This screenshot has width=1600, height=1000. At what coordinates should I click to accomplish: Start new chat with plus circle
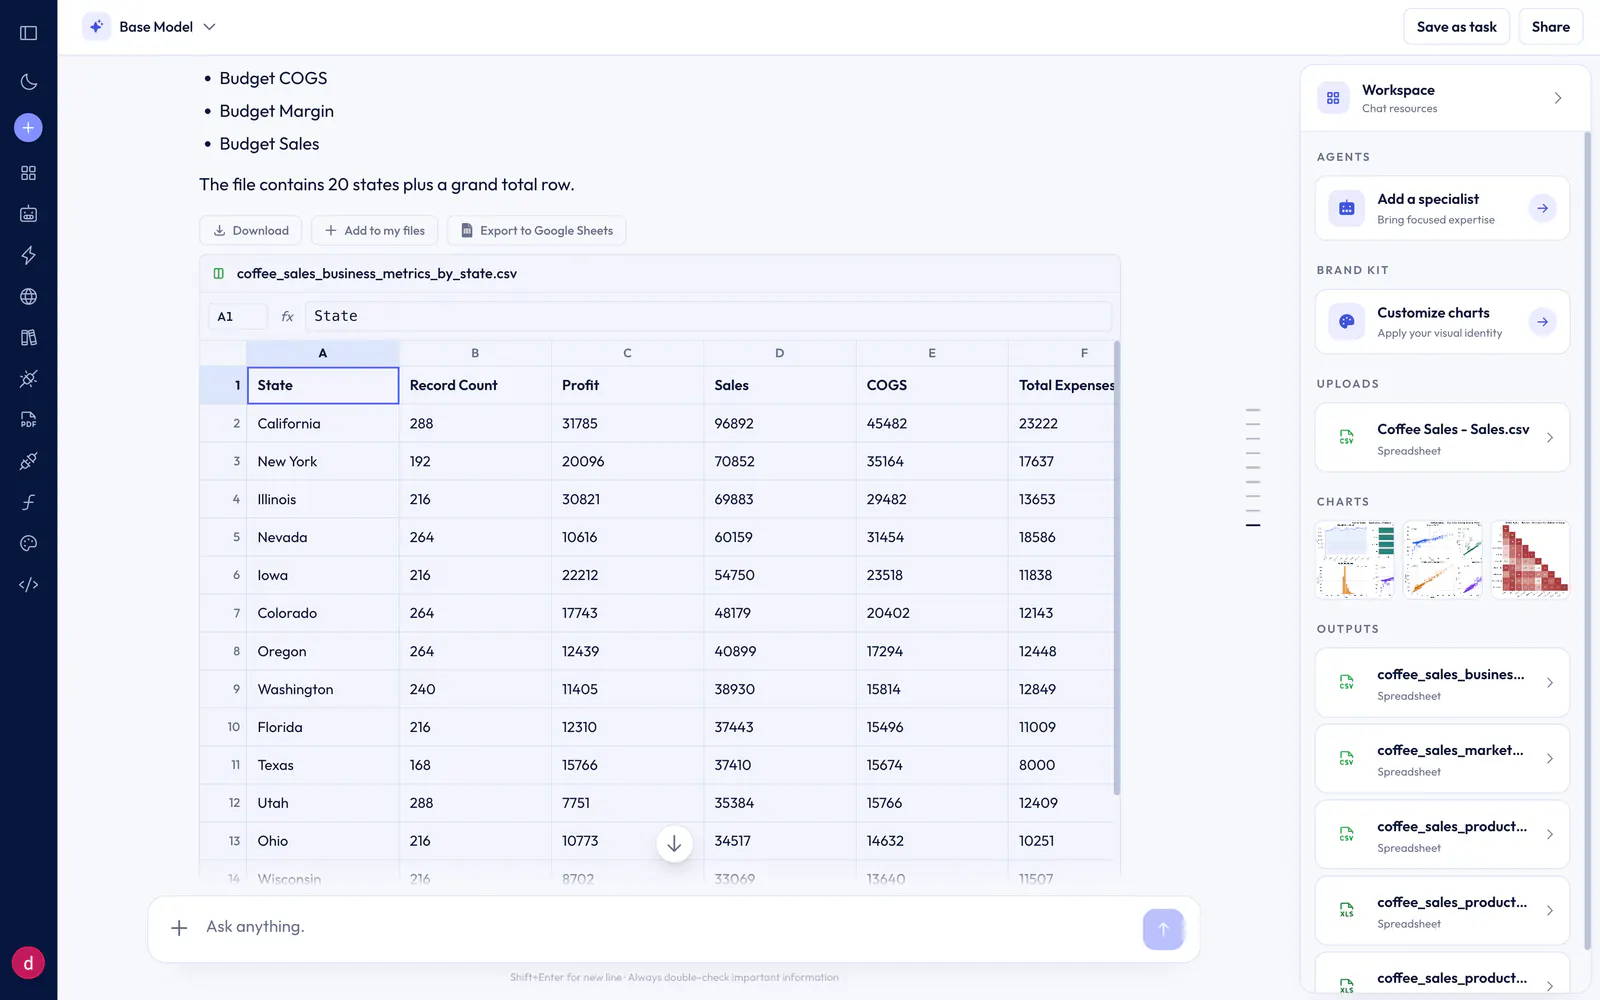[28, 127]
